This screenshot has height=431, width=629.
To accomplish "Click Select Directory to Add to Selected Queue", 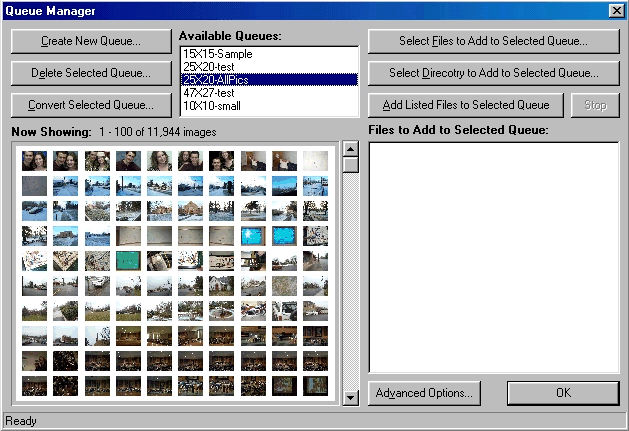I will coord(493,73).
